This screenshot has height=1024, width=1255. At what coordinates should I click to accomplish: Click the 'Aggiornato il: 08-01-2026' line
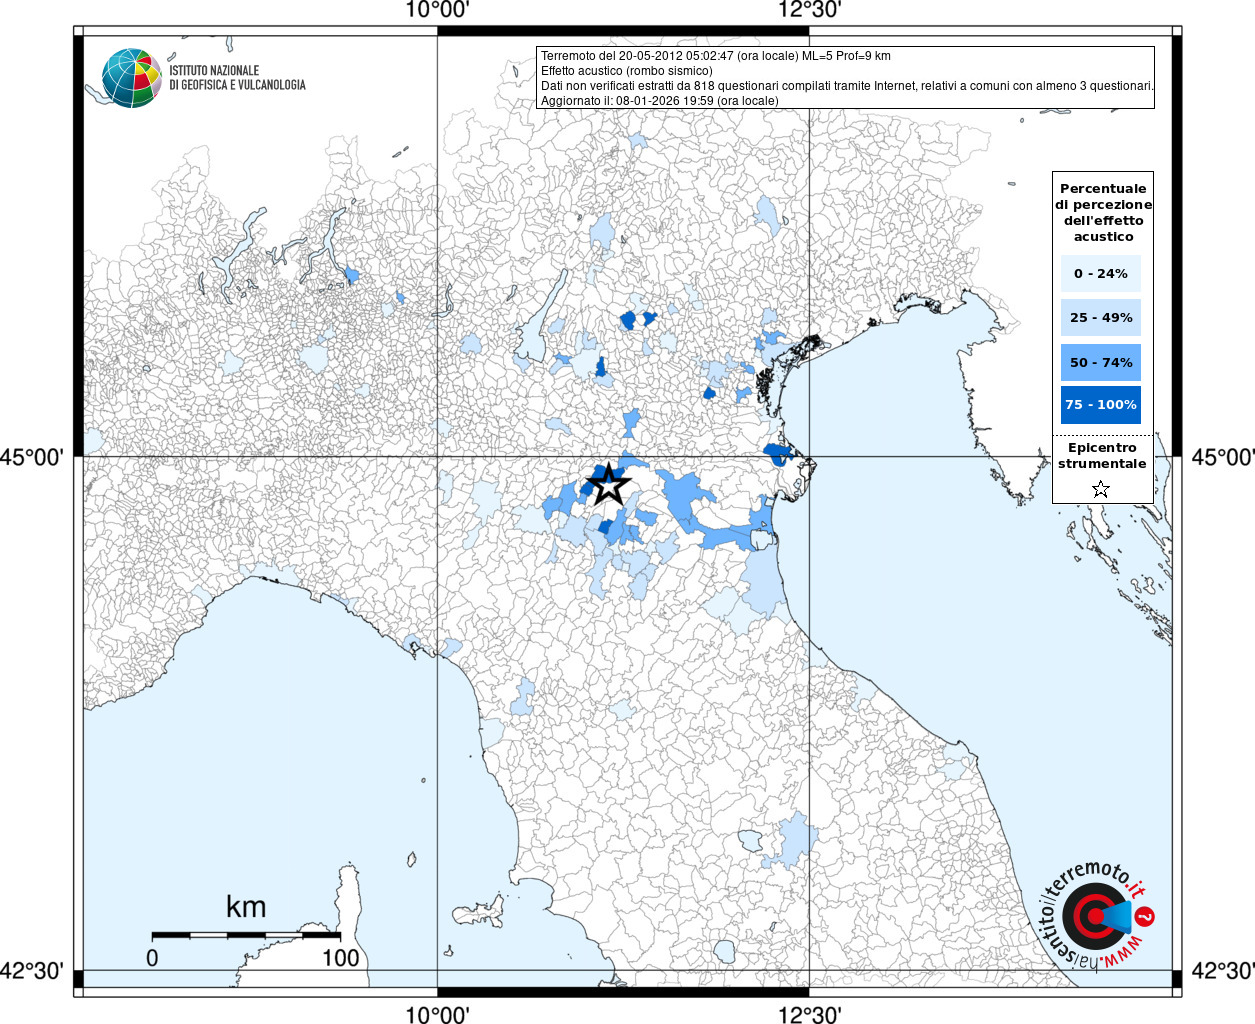[x=660, y=101]
